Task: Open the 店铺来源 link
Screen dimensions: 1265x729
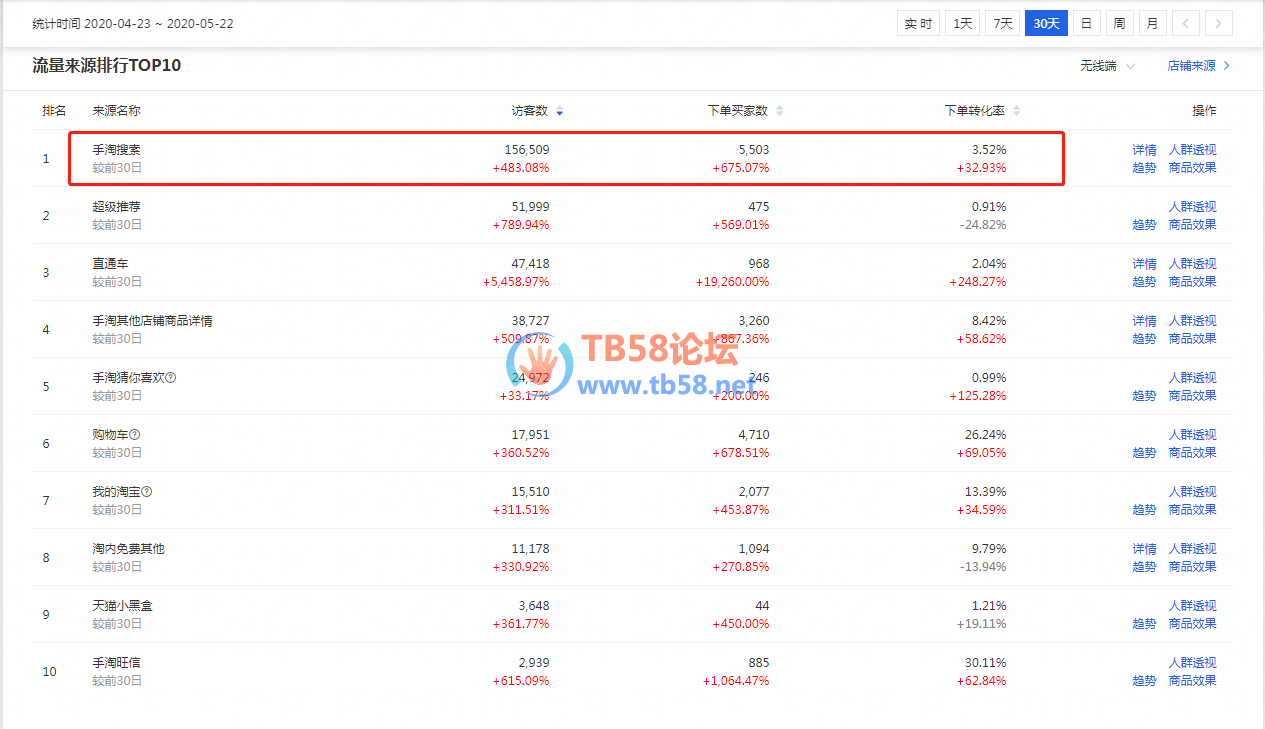Action: [1198, 66]
